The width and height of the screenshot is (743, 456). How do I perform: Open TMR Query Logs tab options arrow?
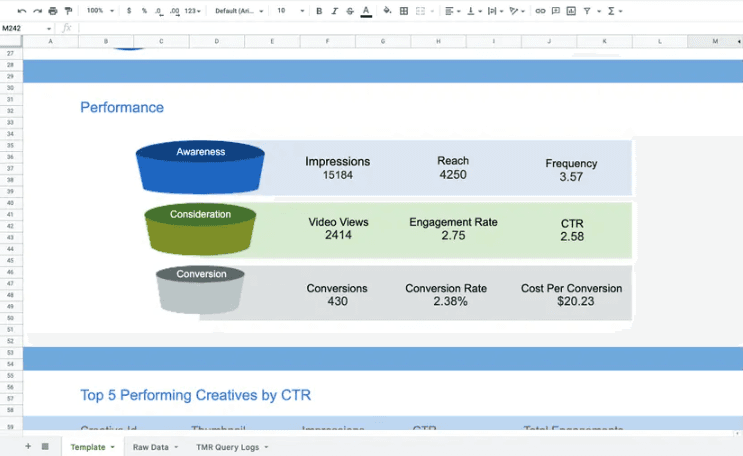click(266, 447)
